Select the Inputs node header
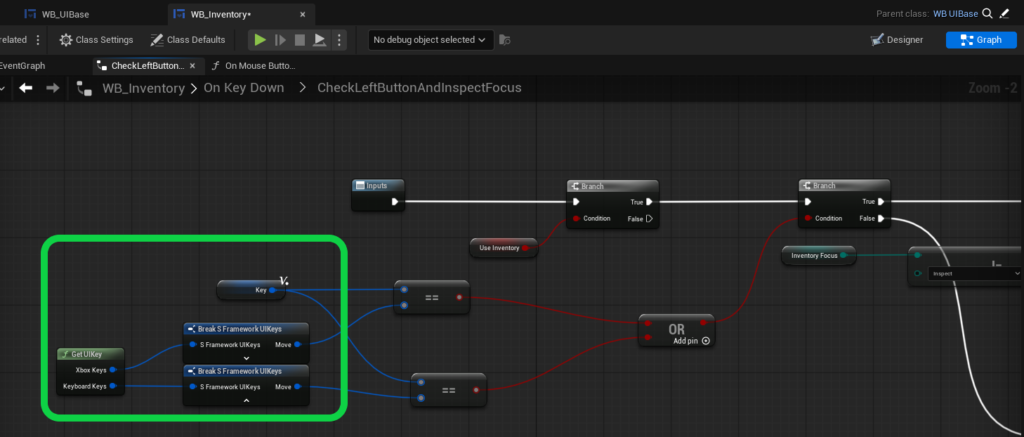 (378, 186)
